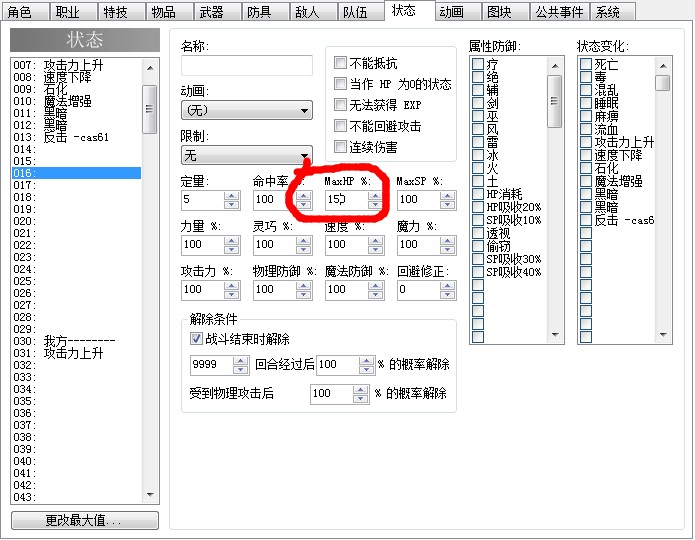Switch to the 角色 tab
695x540 pixels.
pos(25,12)
